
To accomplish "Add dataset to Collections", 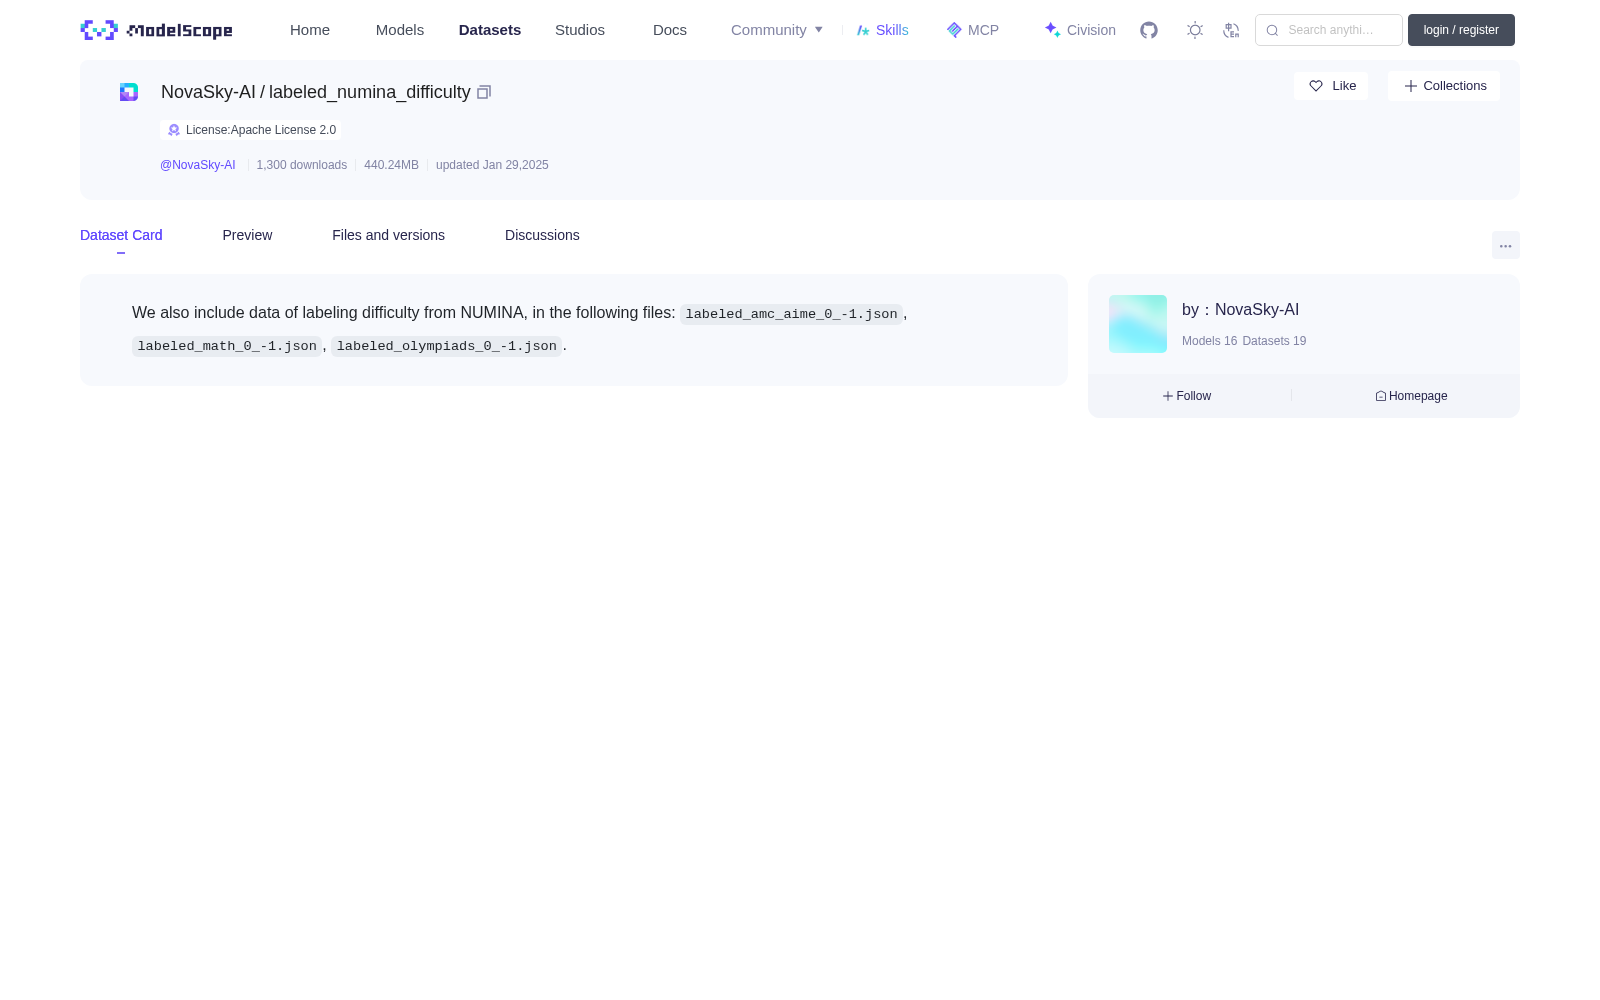I will coord(1444,86).
